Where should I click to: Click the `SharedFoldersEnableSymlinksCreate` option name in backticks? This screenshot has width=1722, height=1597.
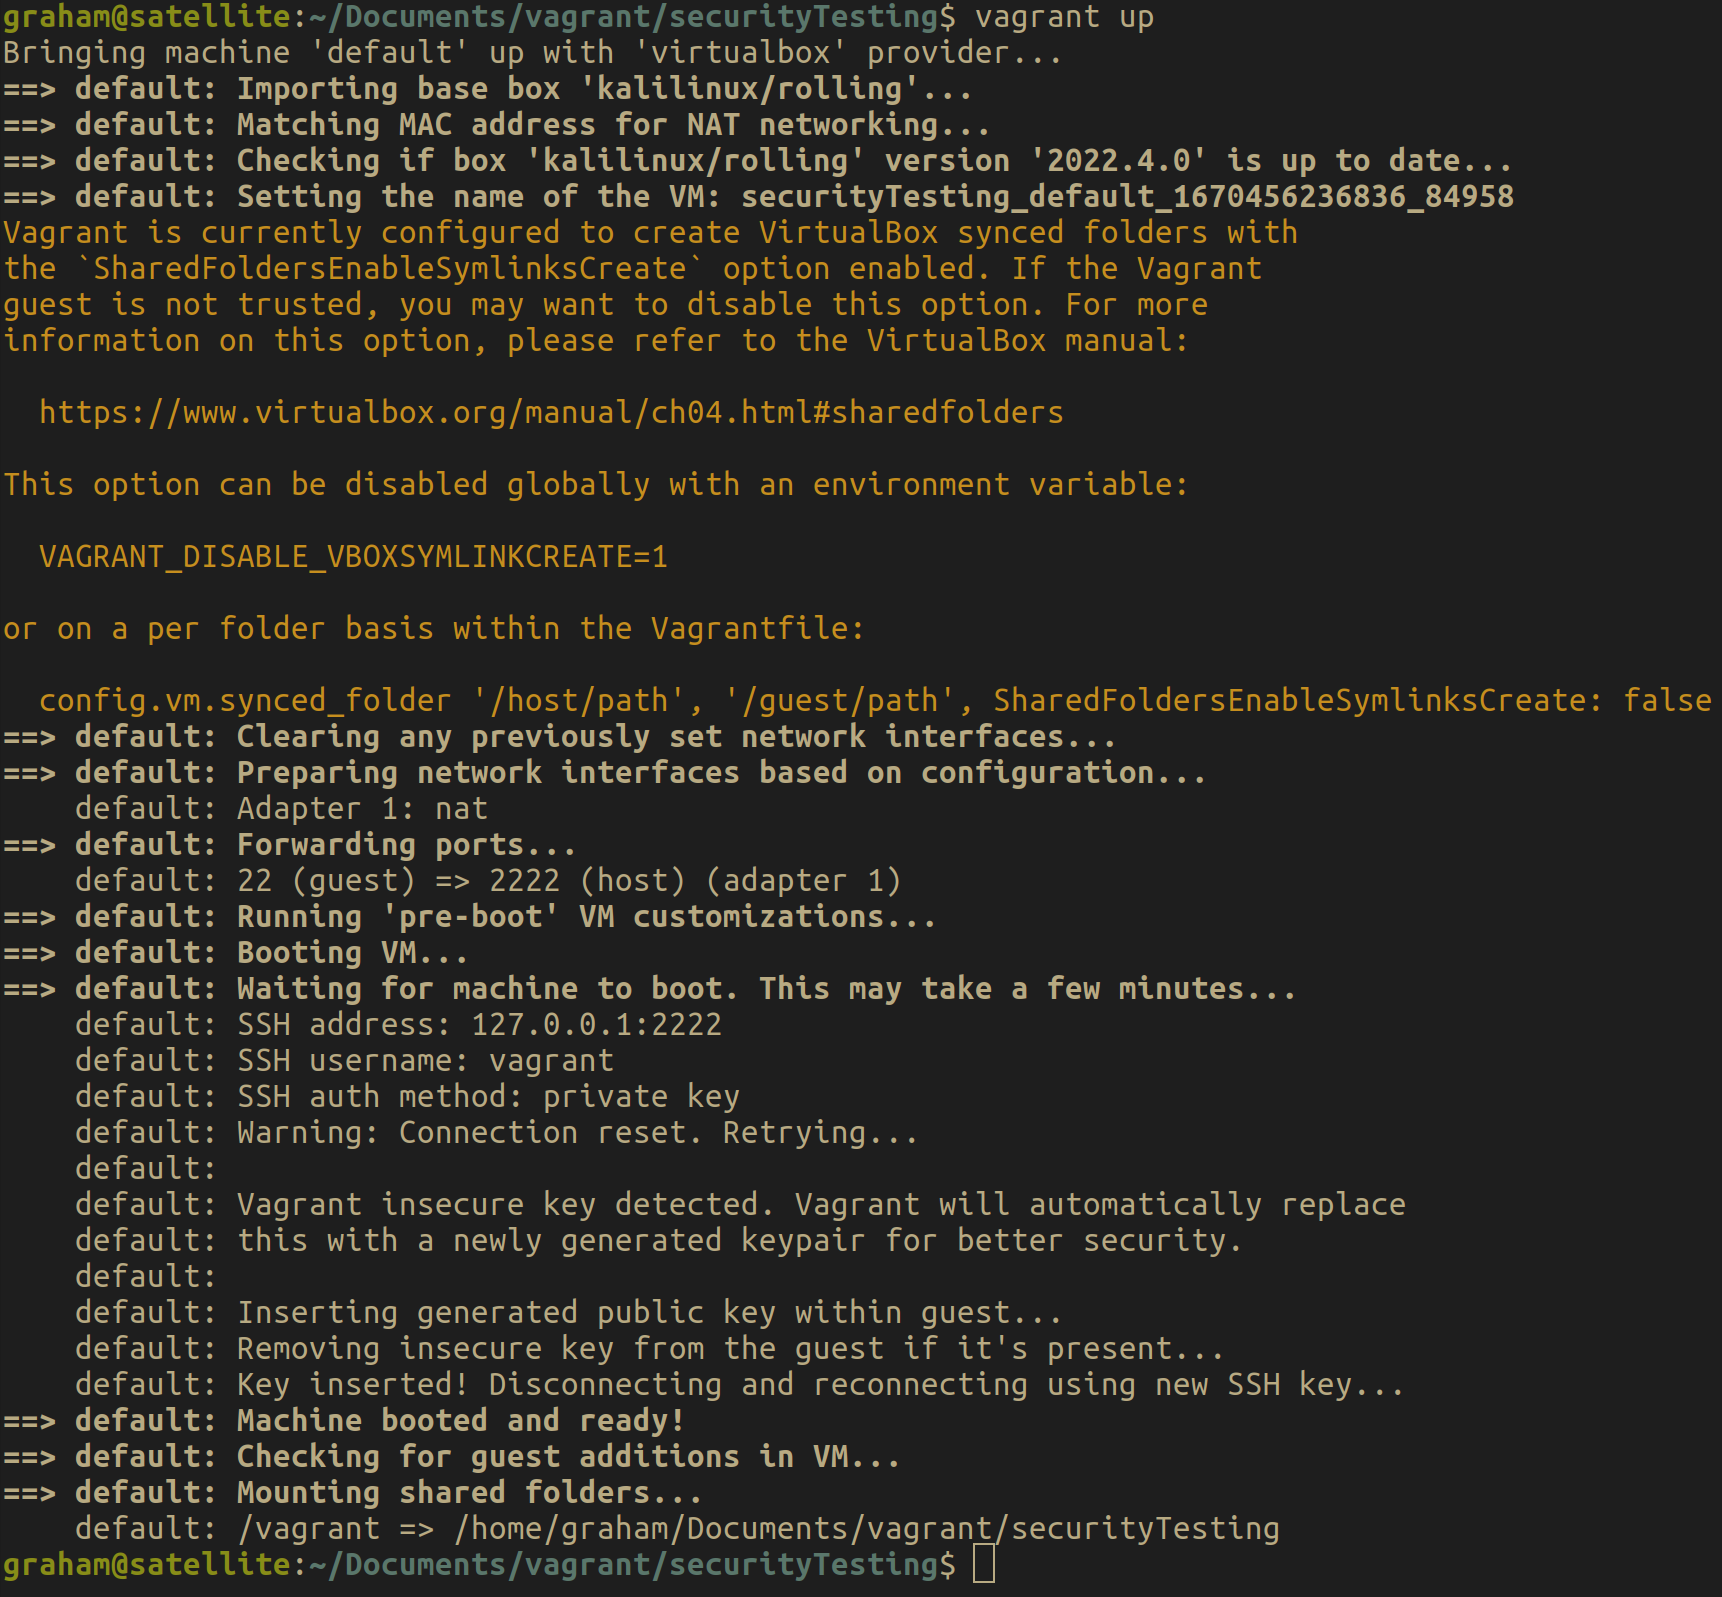point(390,269)
